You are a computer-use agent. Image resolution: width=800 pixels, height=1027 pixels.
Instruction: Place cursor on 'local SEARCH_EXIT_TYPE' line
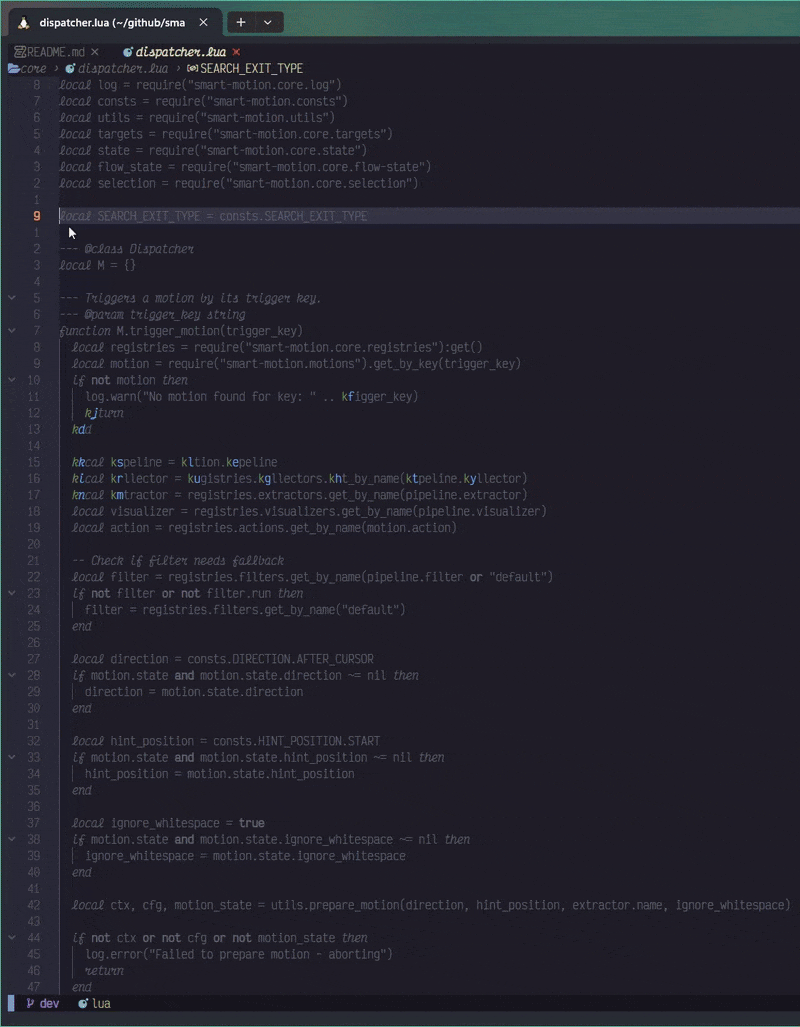click(213, 216)
